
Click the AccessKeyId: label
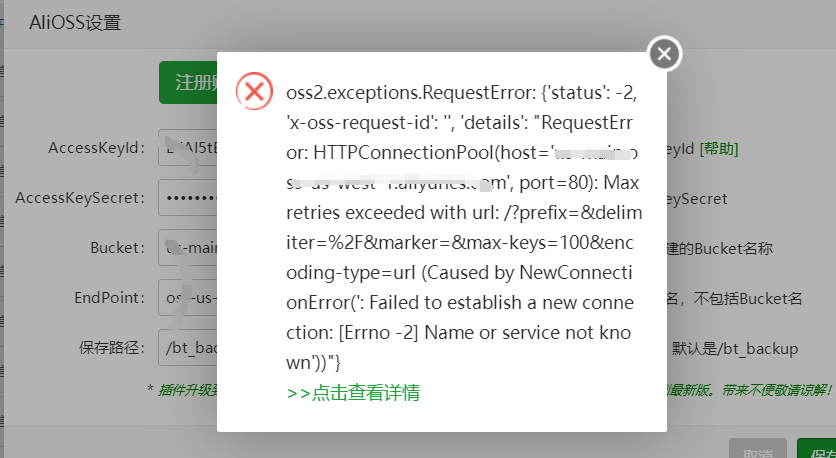pos(97,148)
